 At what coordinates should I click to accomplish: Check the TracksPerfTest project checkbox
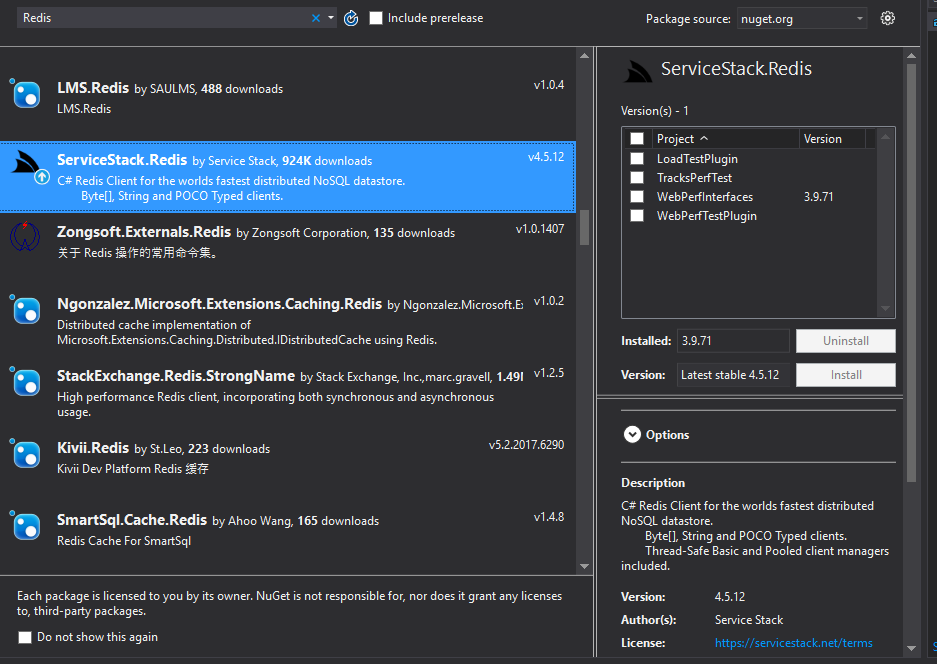[637, 178]
